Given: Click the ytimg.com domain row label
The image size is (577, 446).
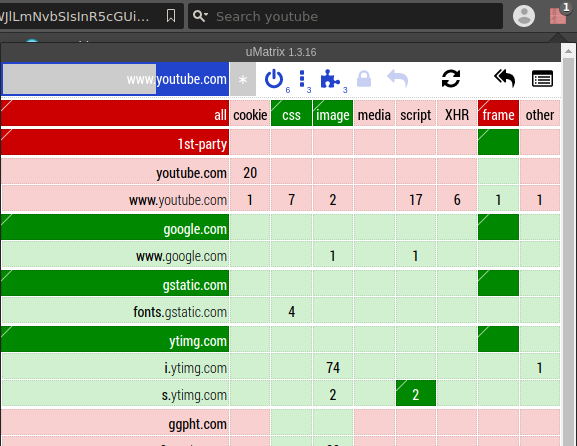Looking at the screenshot, I should coord(115,339).
